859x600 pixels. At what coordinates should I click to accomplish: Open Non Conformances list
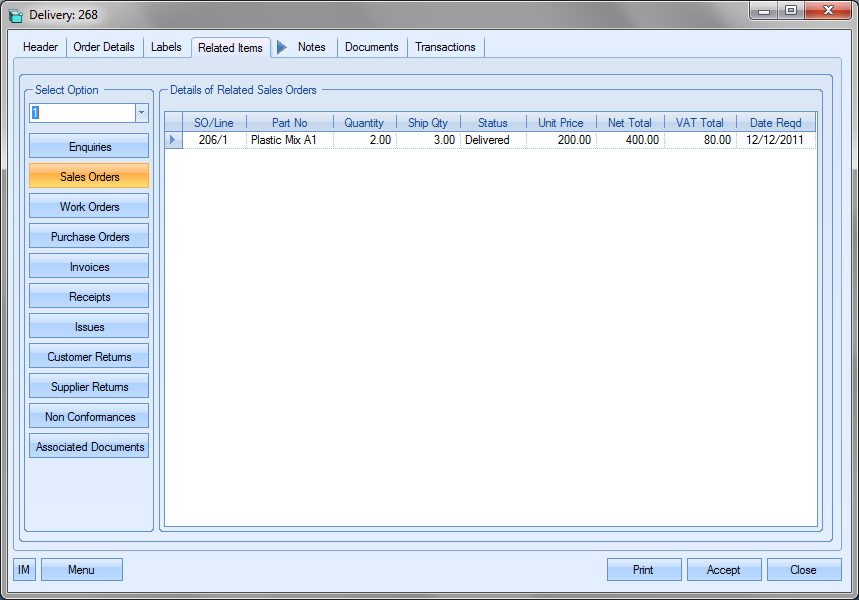tap(90, 417)
